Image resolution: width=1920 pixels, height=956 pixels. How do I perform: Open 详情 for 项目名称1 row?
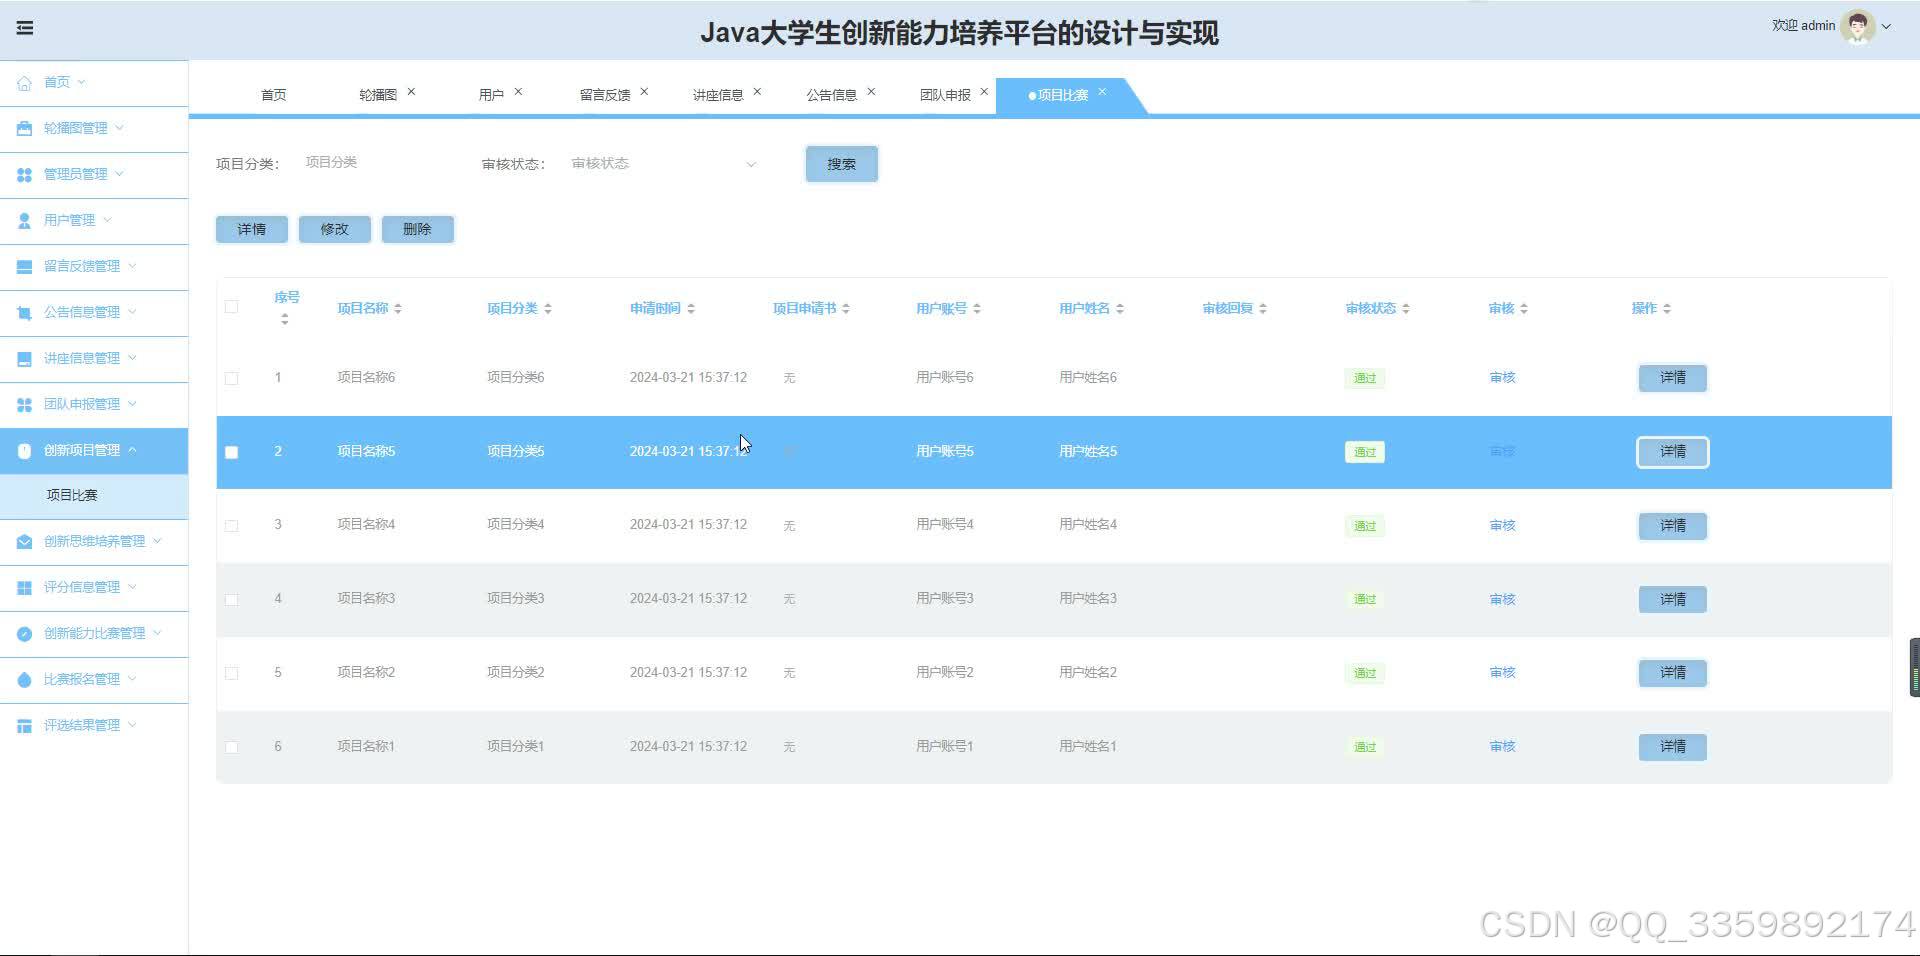point(1673,747)
